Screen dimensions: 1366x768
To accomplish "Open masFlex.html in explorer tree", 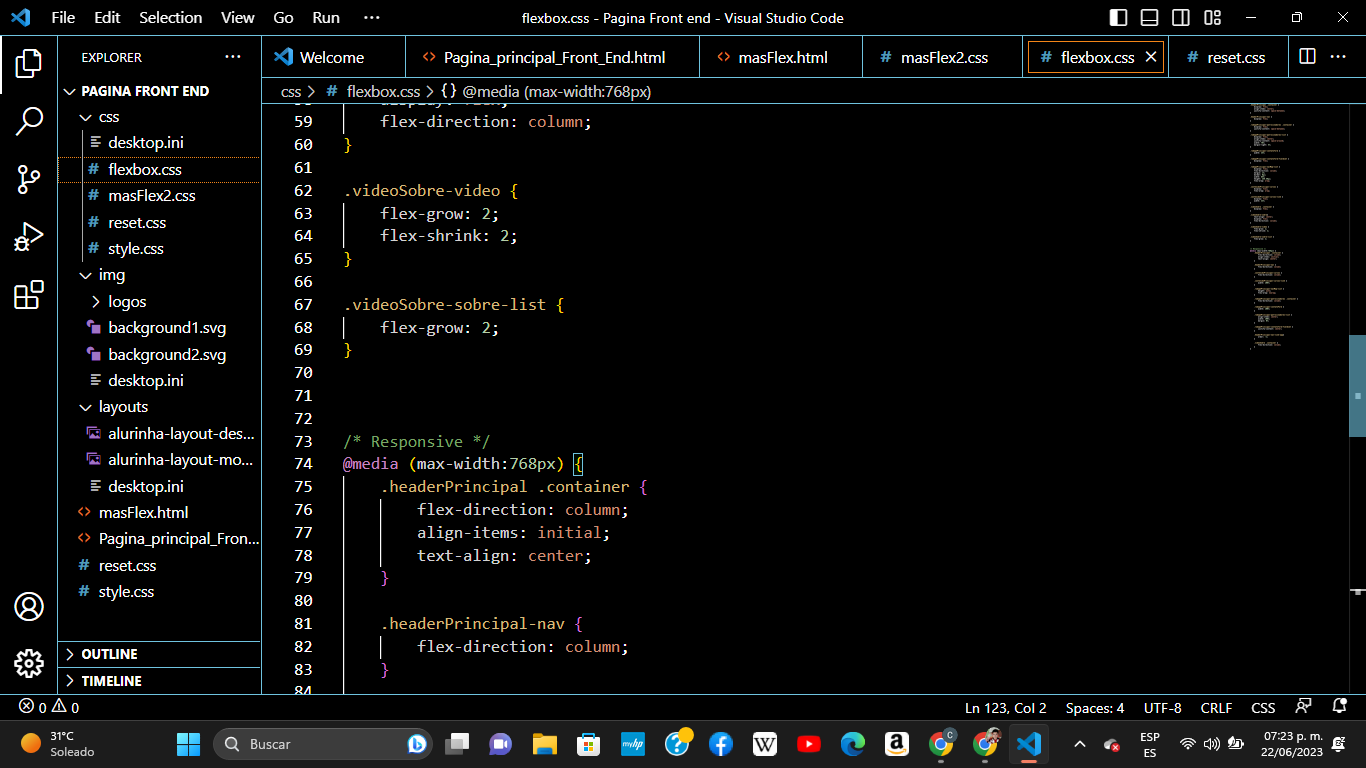I will pyautogui.click(x=159, y=513).
